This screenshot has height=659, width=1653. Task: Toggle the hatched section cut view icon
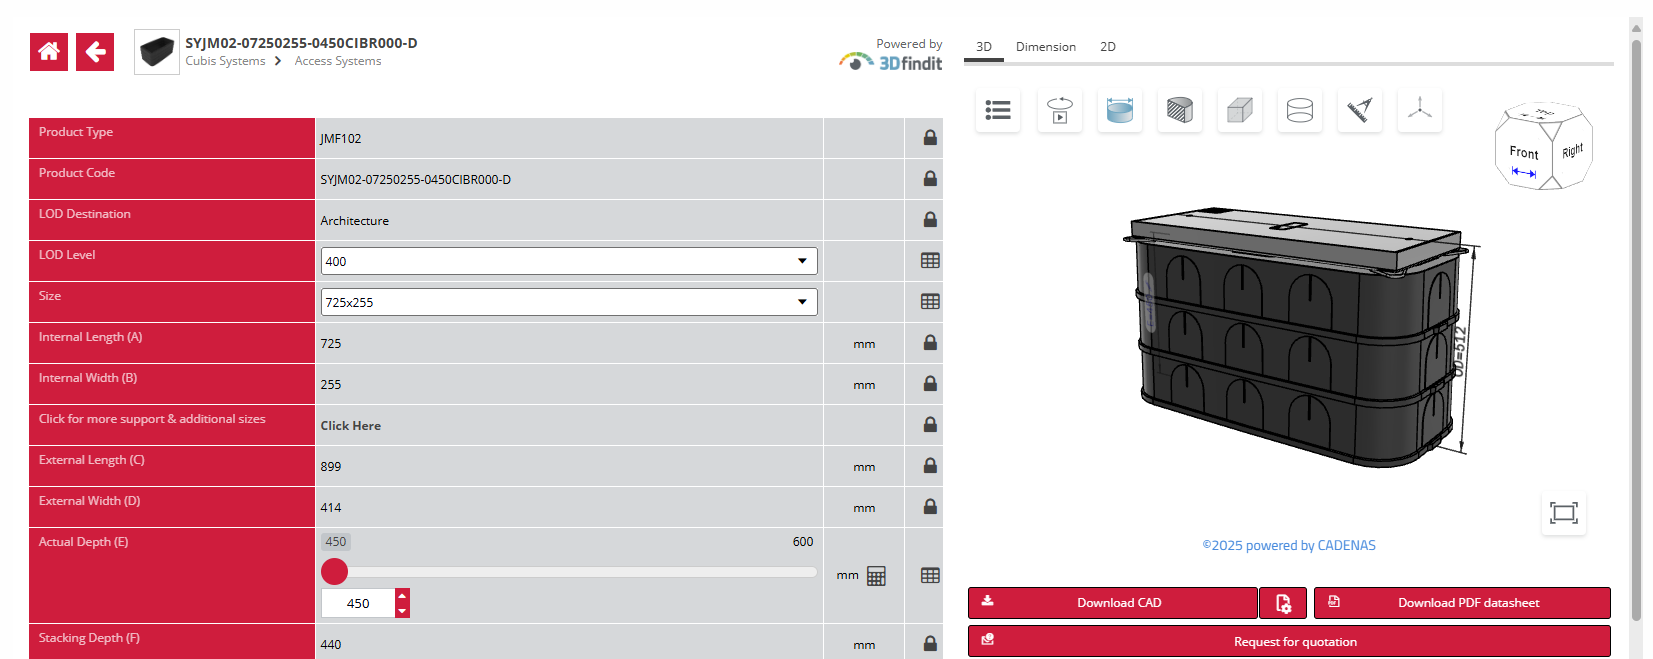(x=1180, y=110)
